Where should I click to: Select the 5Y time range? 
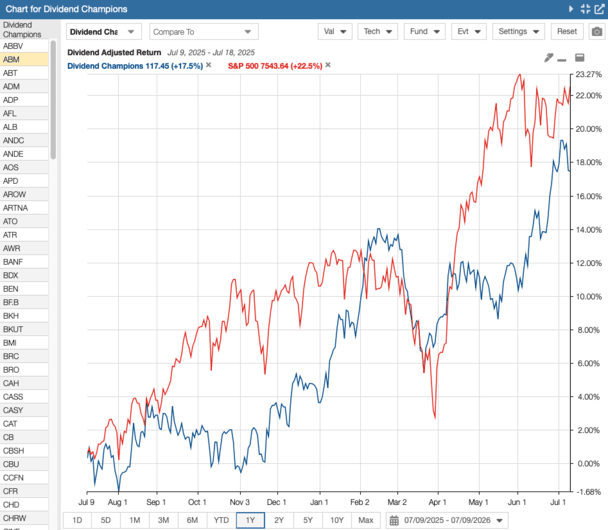click(308, 520)
